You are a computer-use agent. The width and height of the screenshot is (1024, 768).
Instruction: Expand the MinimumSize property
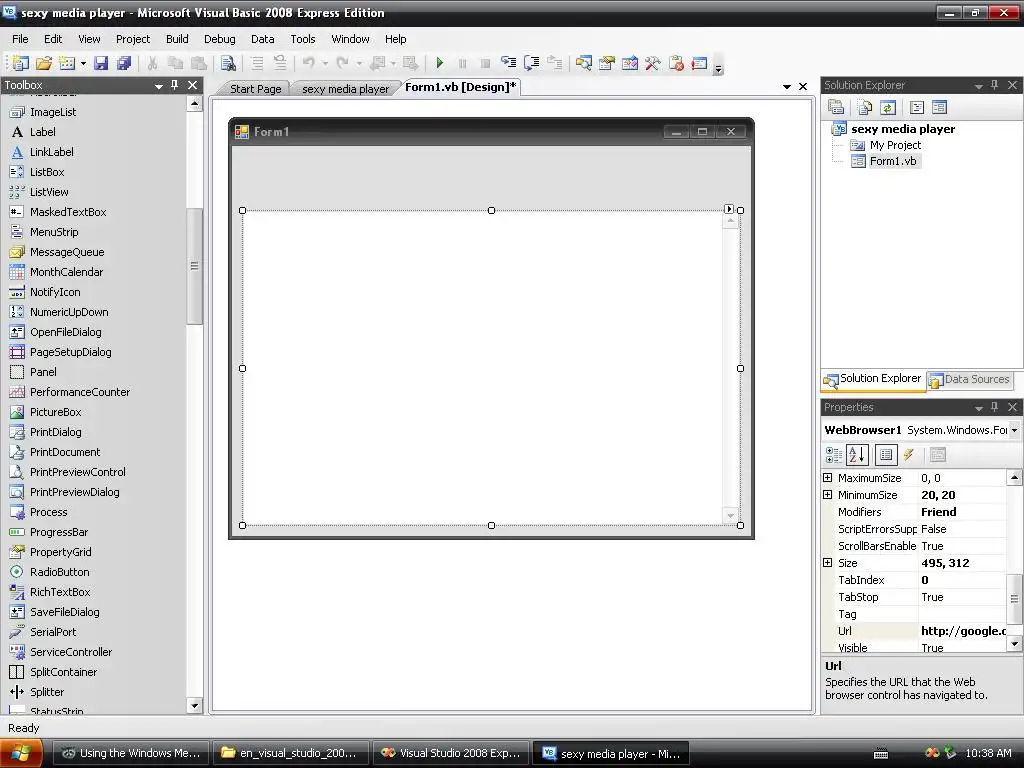tap(827, 495)
